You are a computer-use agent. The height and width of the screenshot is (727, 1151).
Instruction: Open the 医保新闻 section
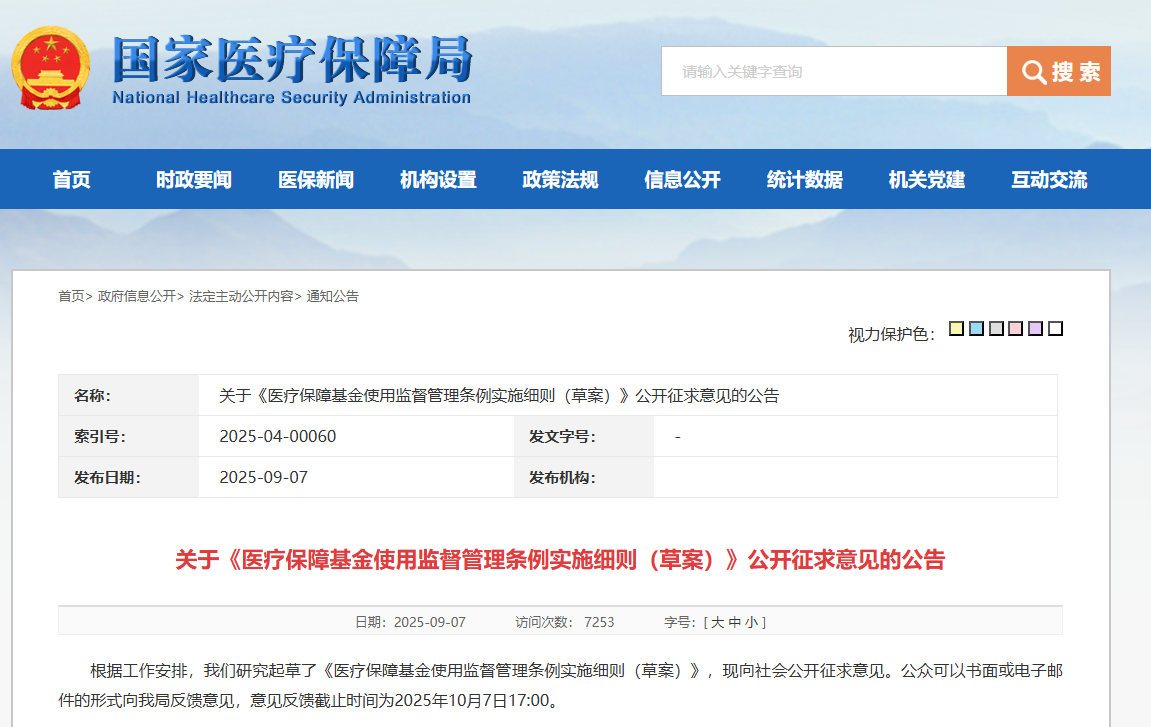pyautogui.click(x=316, y=180)
